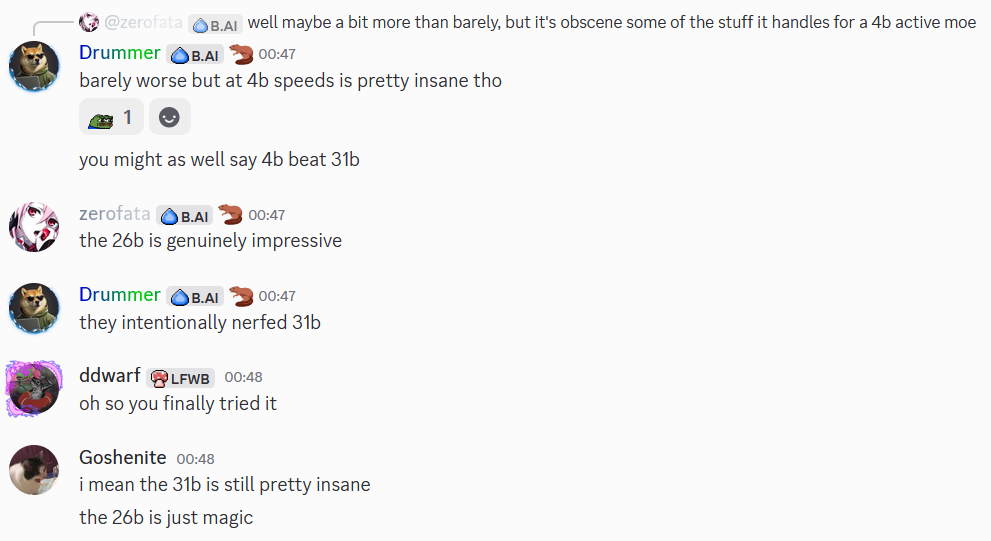Click ddwarf's avatar picture

coord(34,389)
